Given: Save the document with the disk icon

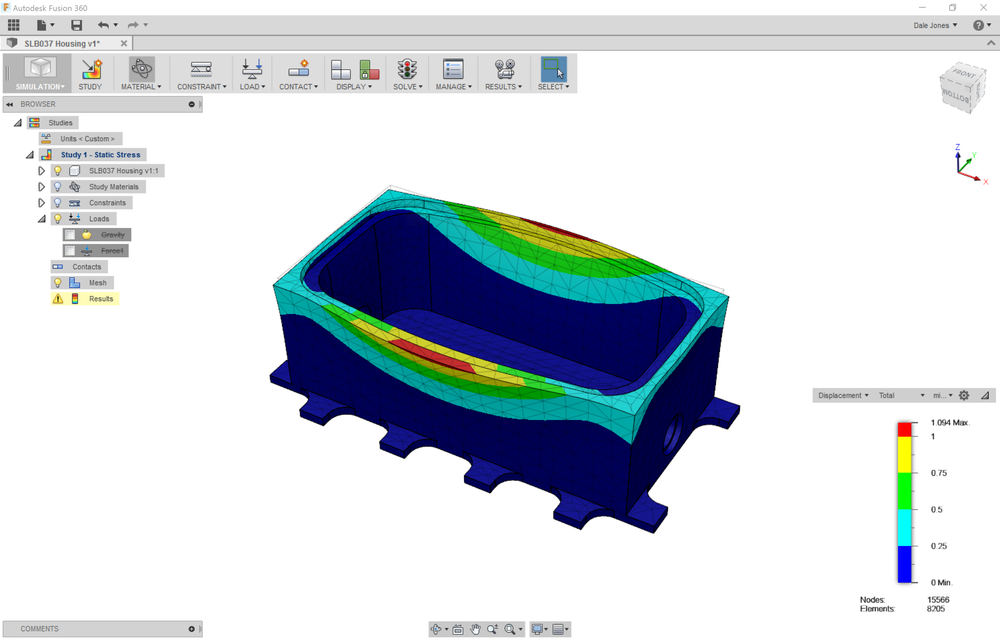Looking at the screenshot, I should pos(77,25).
